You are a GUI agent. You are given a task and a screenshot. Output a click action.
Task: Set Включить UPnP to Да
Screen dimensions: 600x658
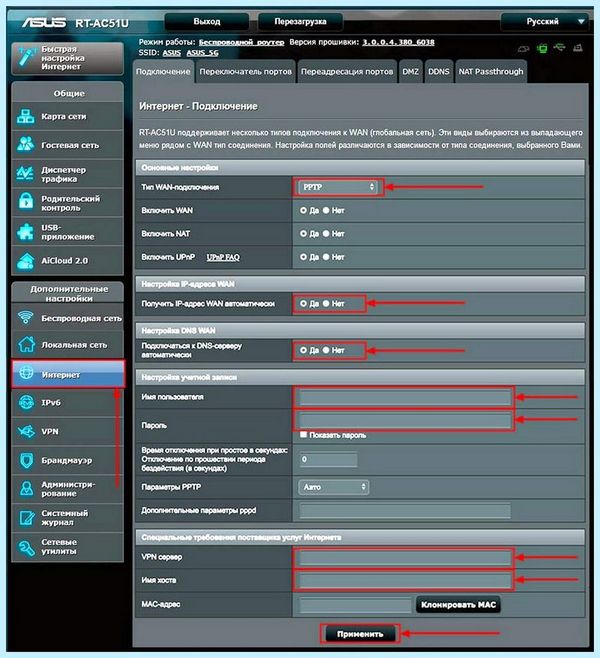pyautogui.click(x=303, y=257)
